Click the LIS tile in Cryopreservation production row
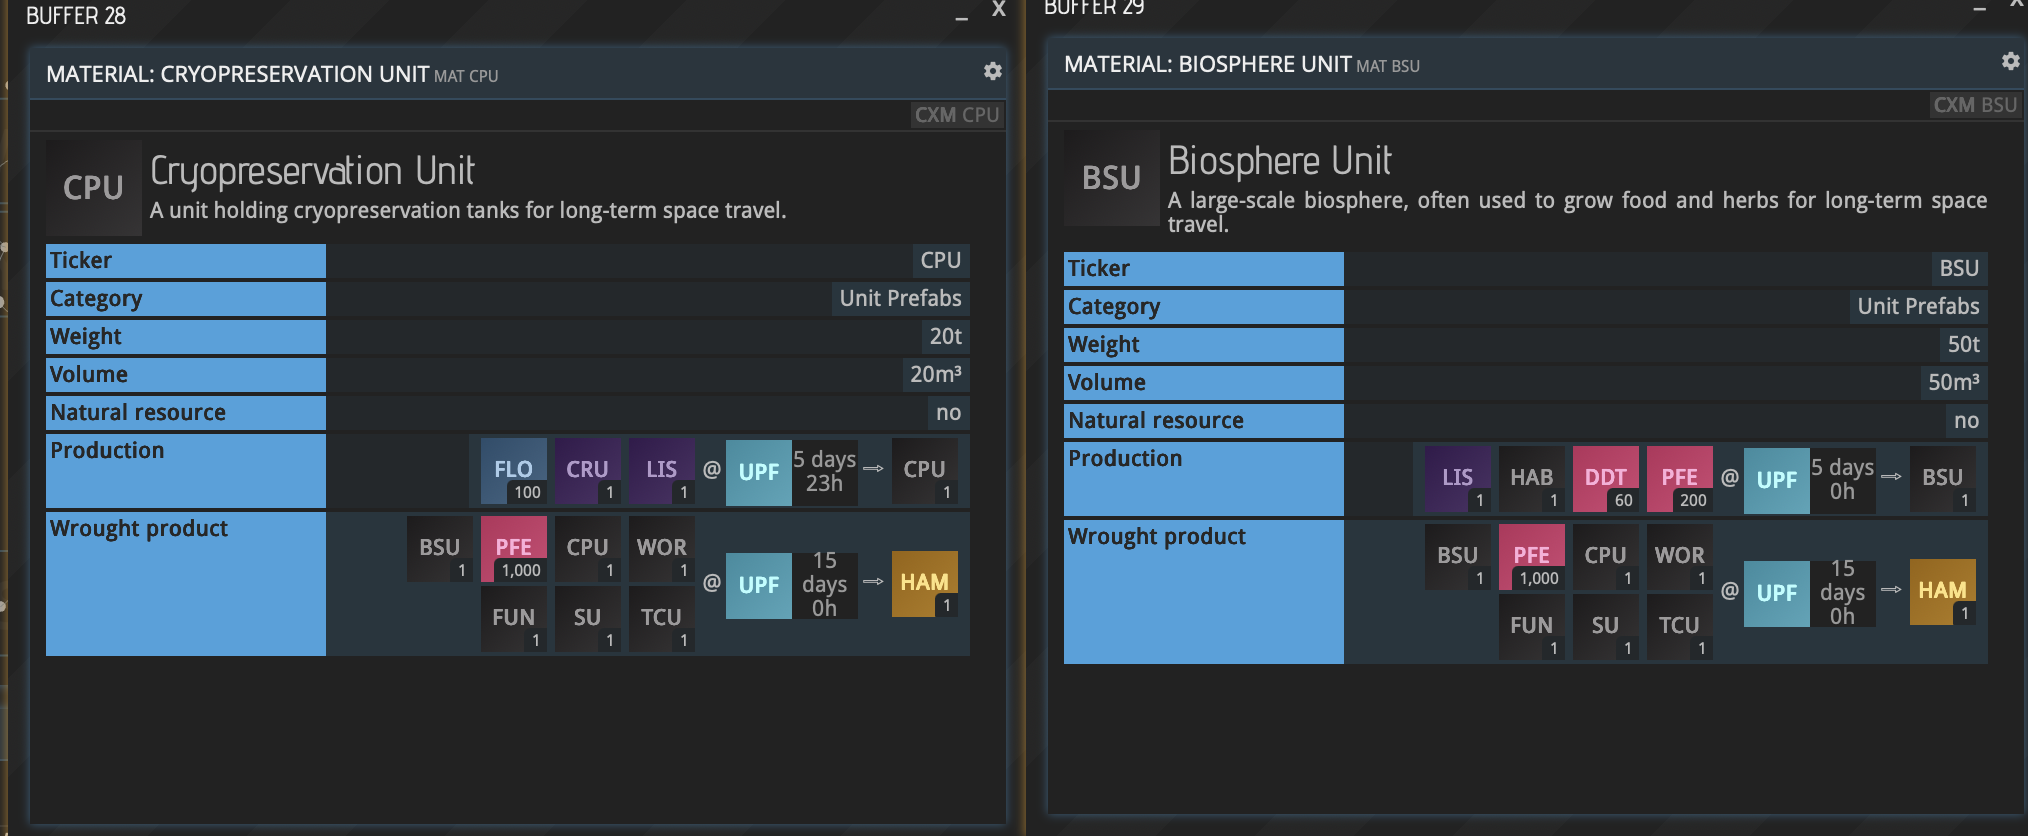The height and width of the screenshot is (836, 2028). click(661, 471)
